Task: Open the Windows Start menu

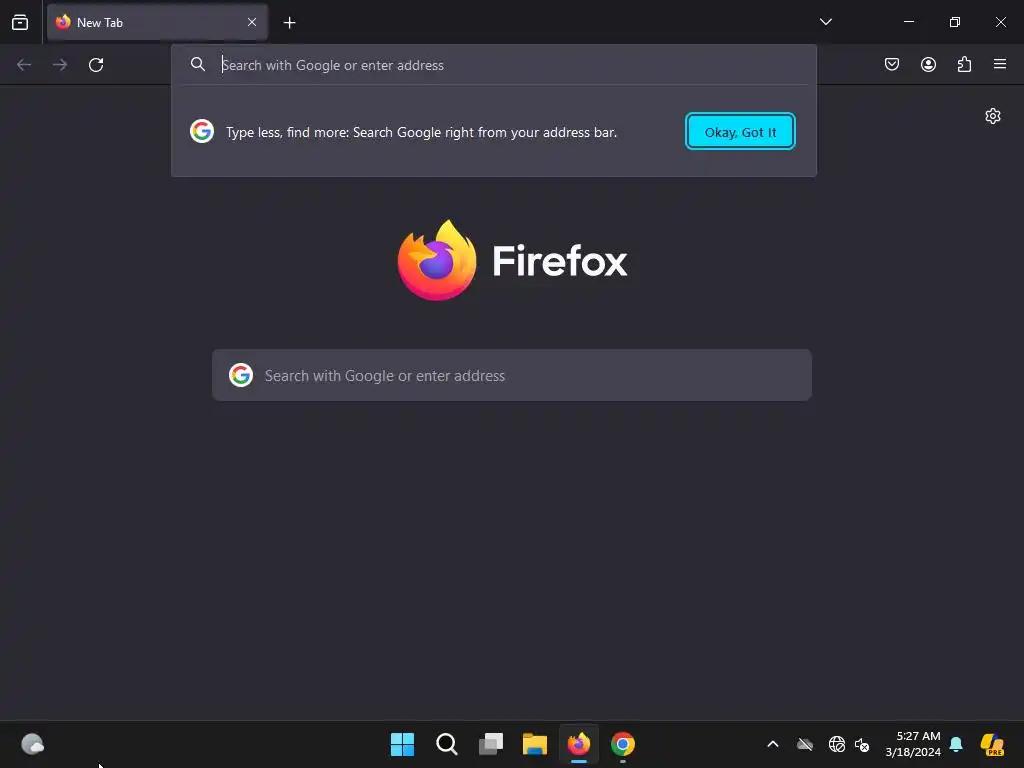Action: 402,744
